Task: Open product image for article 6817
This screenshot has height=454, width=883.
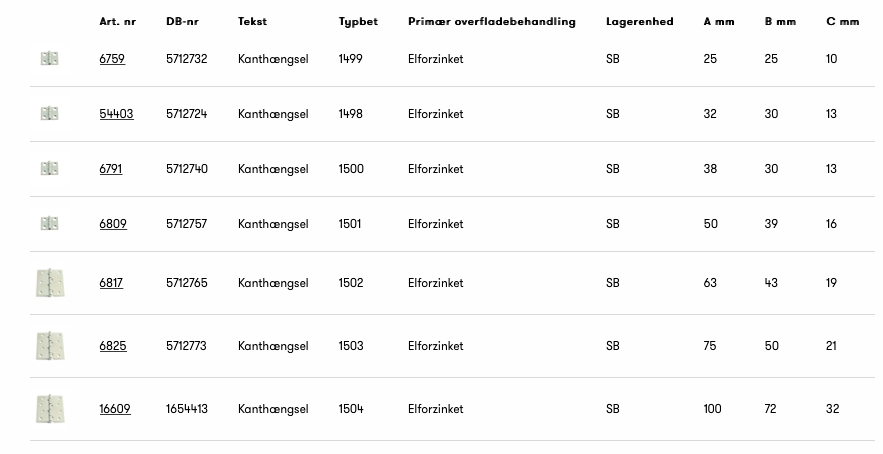Action: coord(49,283)
